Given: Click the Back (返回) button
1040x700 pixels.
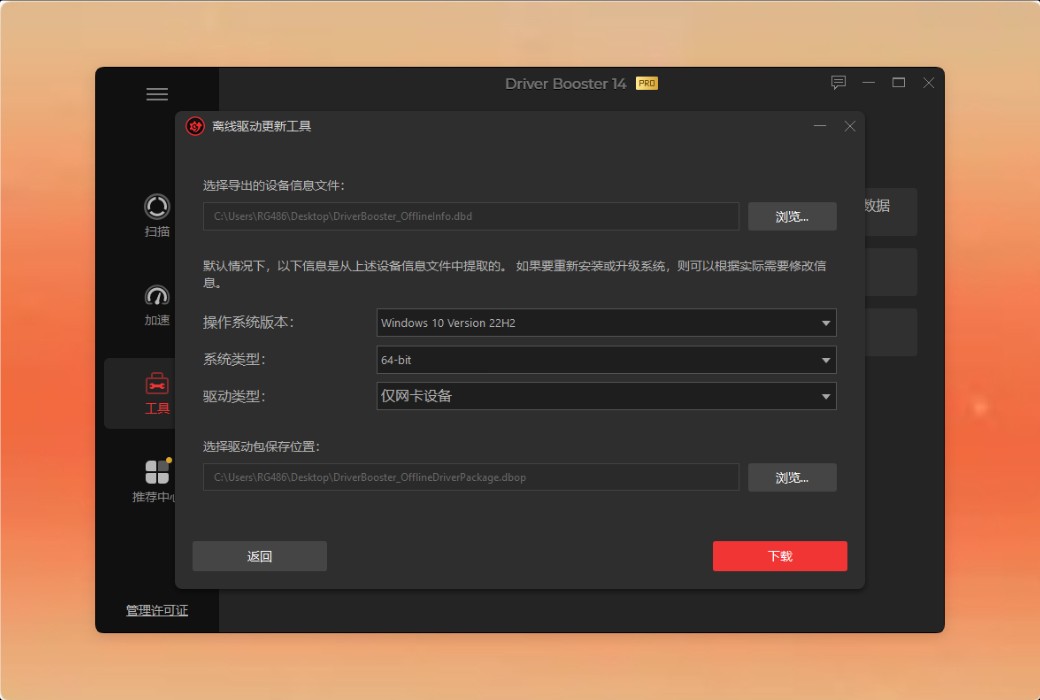Looking at the screenshot, I should click(259, 556).
